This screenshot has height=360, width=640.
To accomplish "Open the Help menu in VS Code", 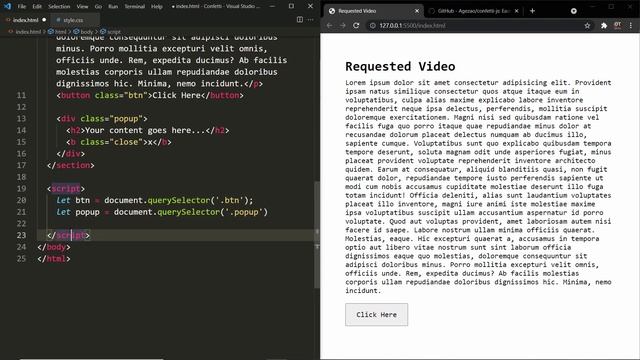I will [x=157, y=7].
